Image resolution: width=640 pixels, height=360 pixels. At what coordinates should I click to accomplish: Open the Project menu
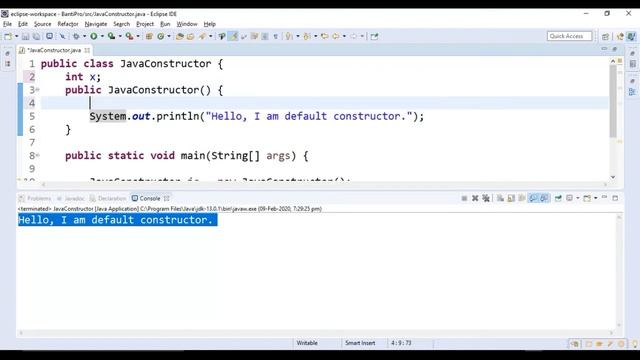click(145, 24)
